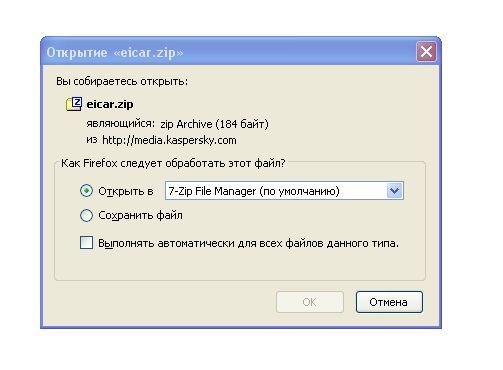Screen dimensions: 503x370
Task: Click the «Сохранить файл» label text
Action: click(x=140, y=215)
